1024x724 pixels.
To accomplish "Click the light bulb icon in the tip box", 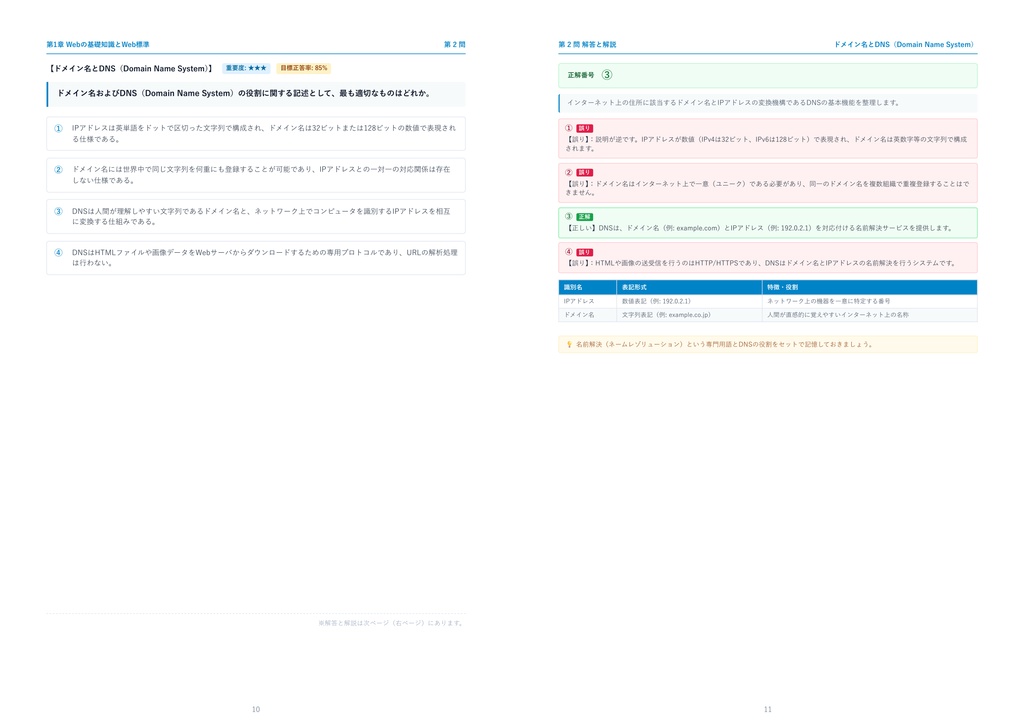I will 569,344.
